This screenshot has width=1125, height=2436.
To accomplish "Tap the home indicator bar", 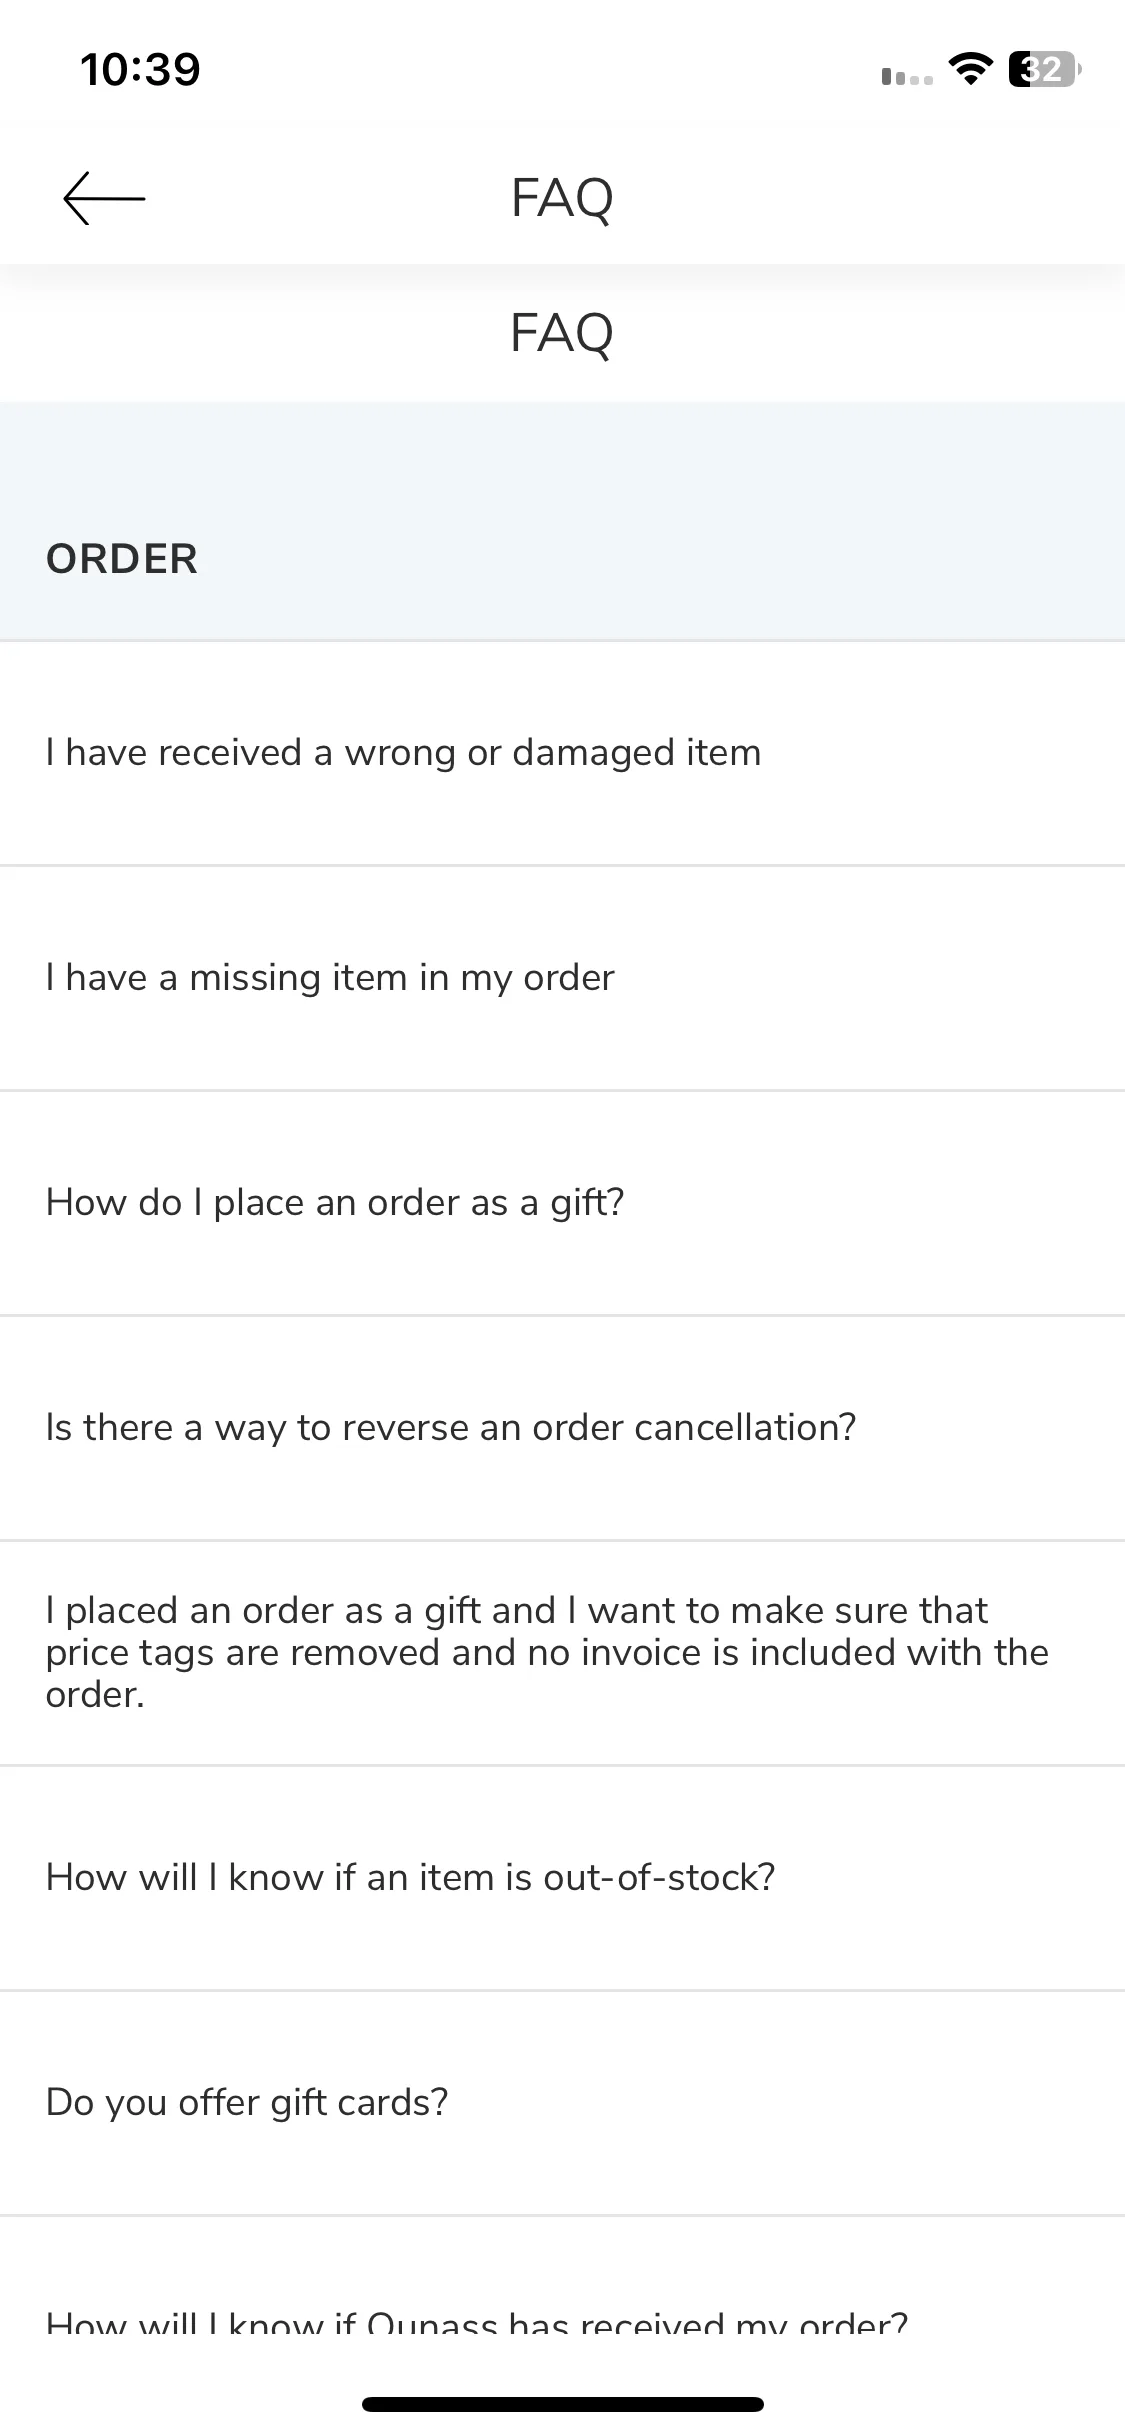I will (x=563, y=2404).
